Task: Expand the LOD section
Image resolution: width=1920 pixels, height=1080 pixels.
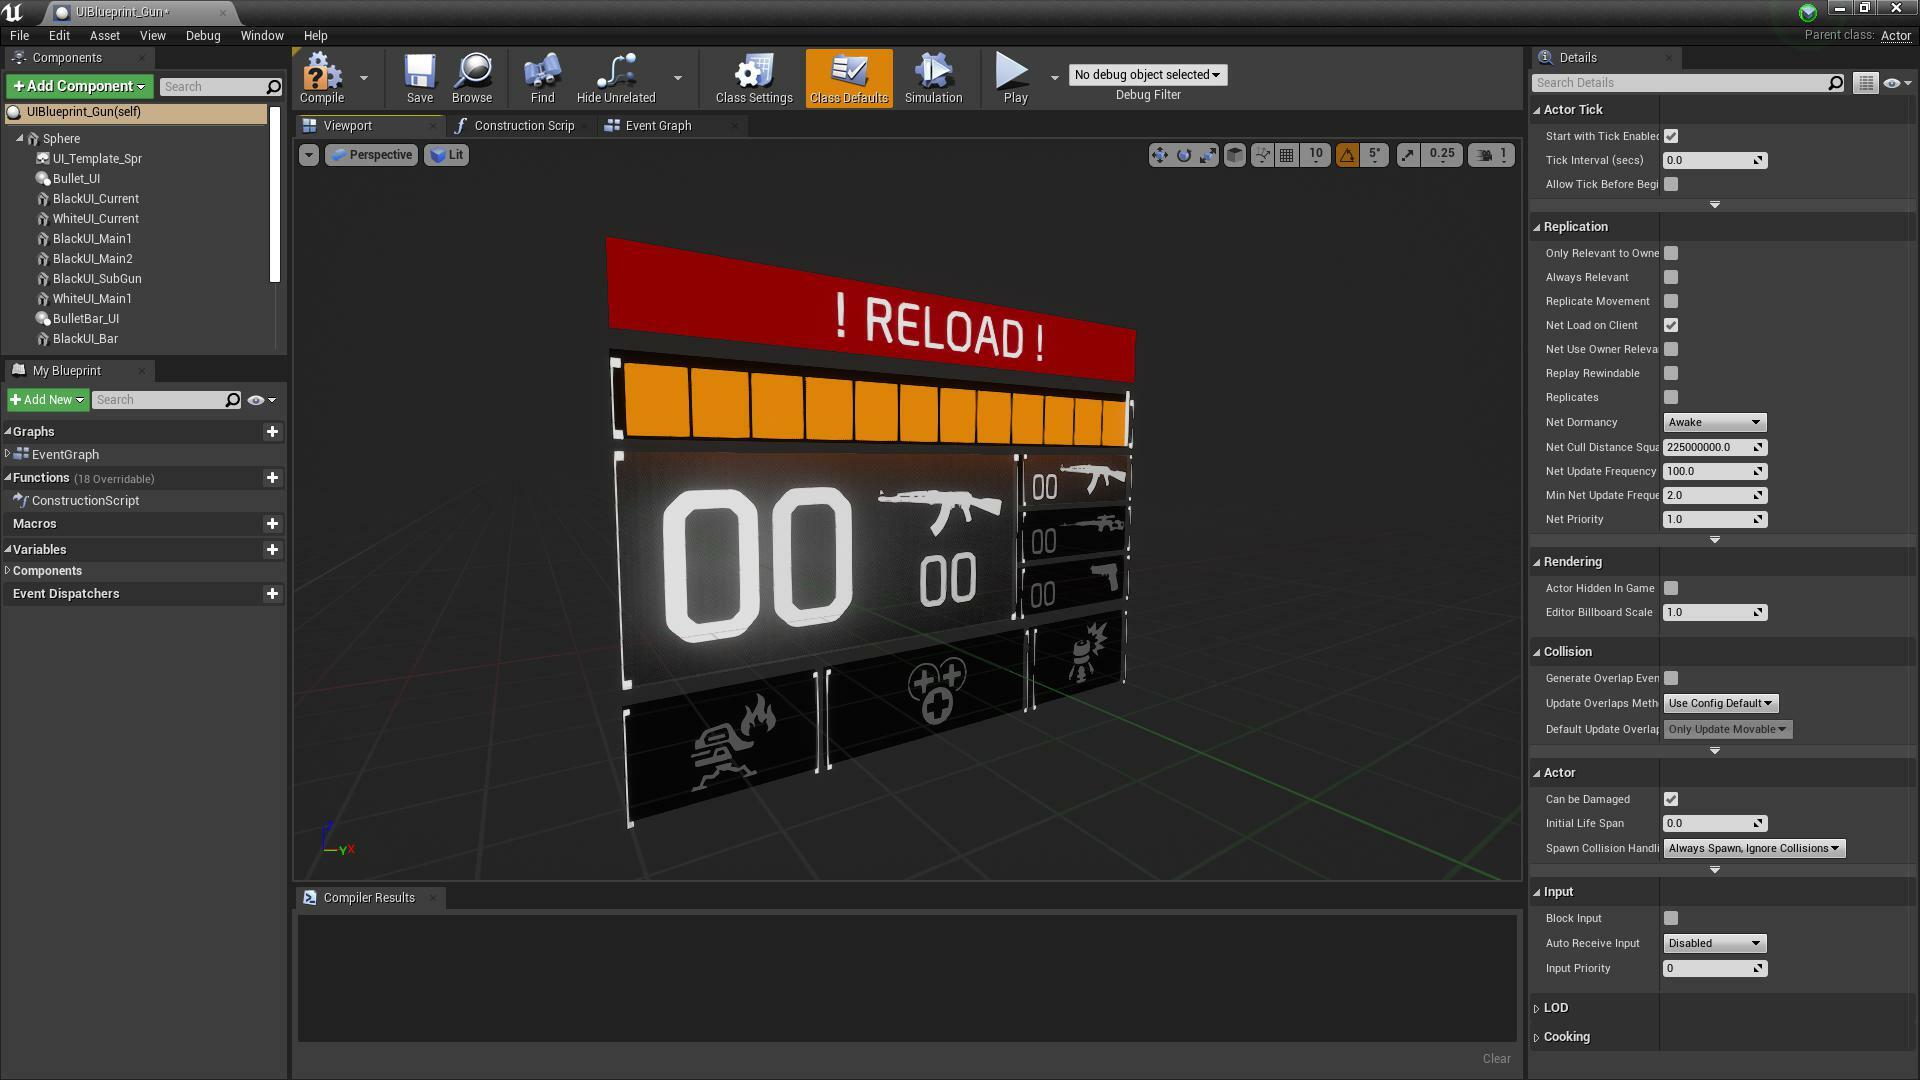Action: pos(1554,1008)
